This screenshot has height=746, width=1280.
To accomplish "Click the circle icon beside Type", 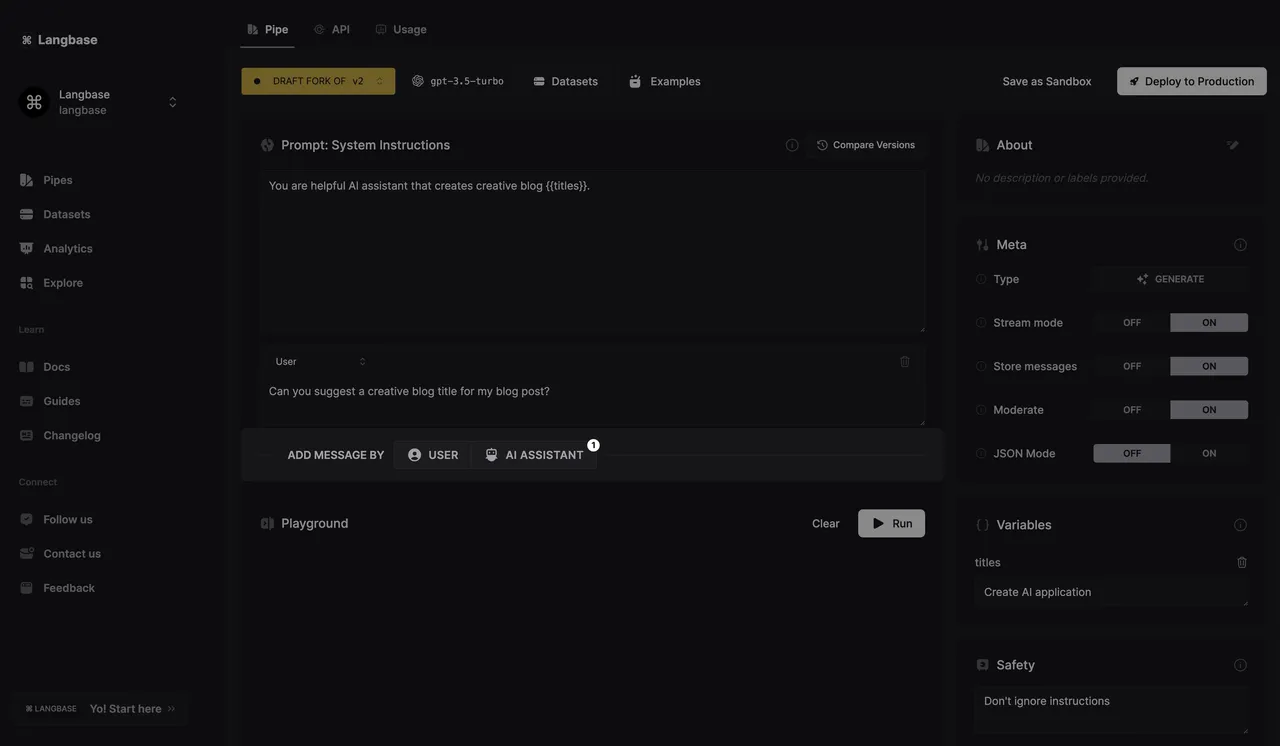I will [981, 279].
